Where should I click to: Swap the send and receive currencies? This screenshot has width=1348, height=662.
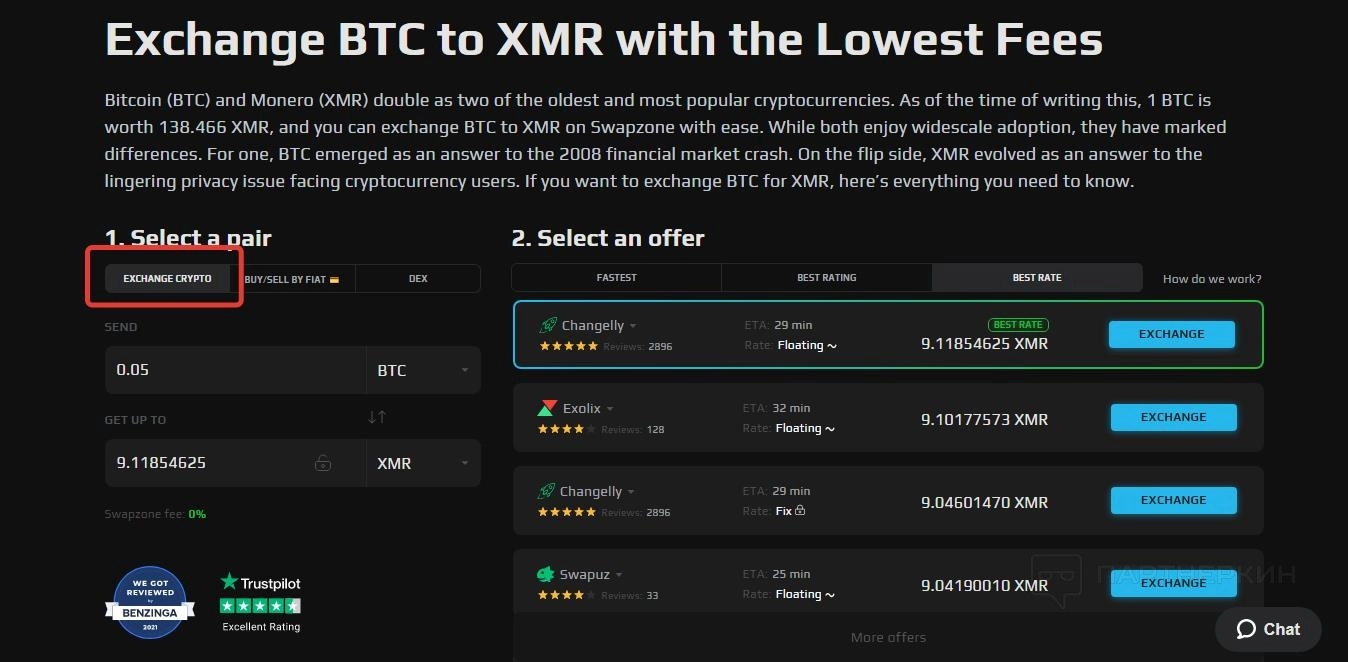[x=377, y=417]
